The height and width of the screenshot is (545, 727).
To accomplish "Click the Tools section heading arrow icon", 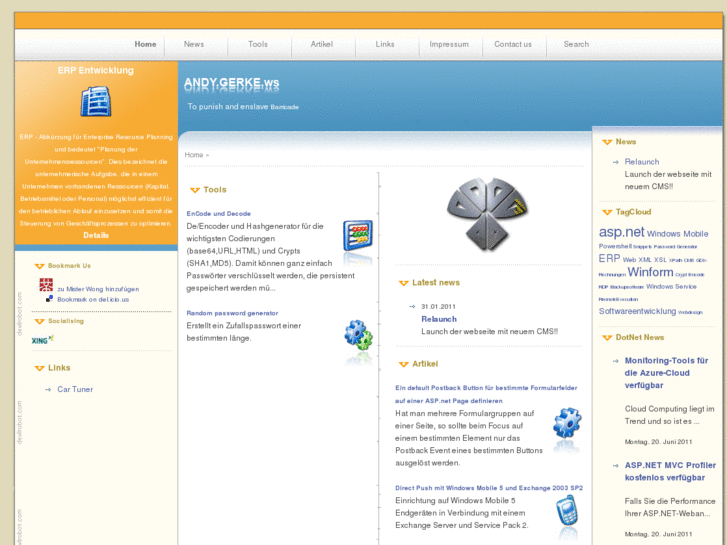I will point(195,190).
